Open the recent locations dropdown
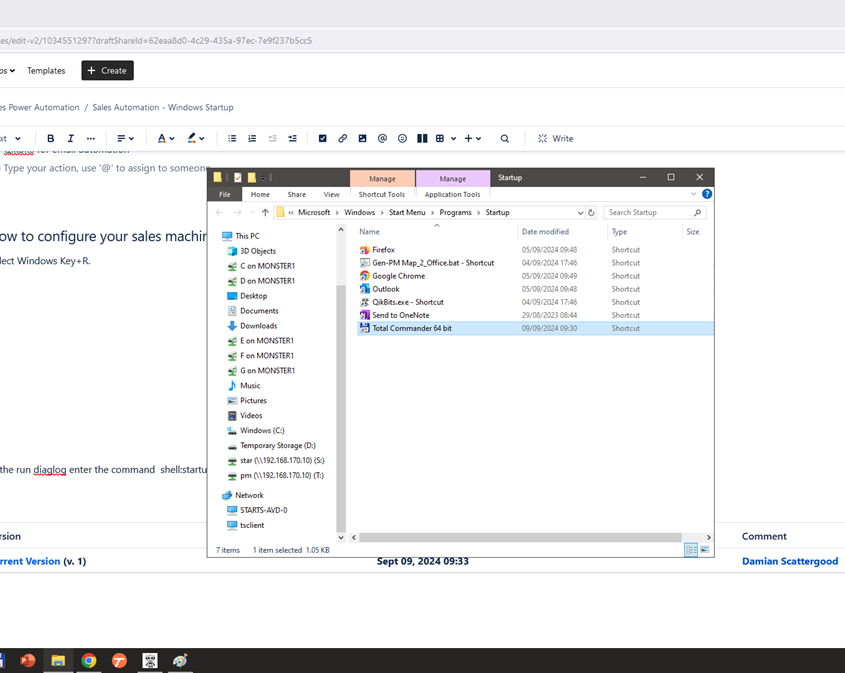 coord(252,213)
